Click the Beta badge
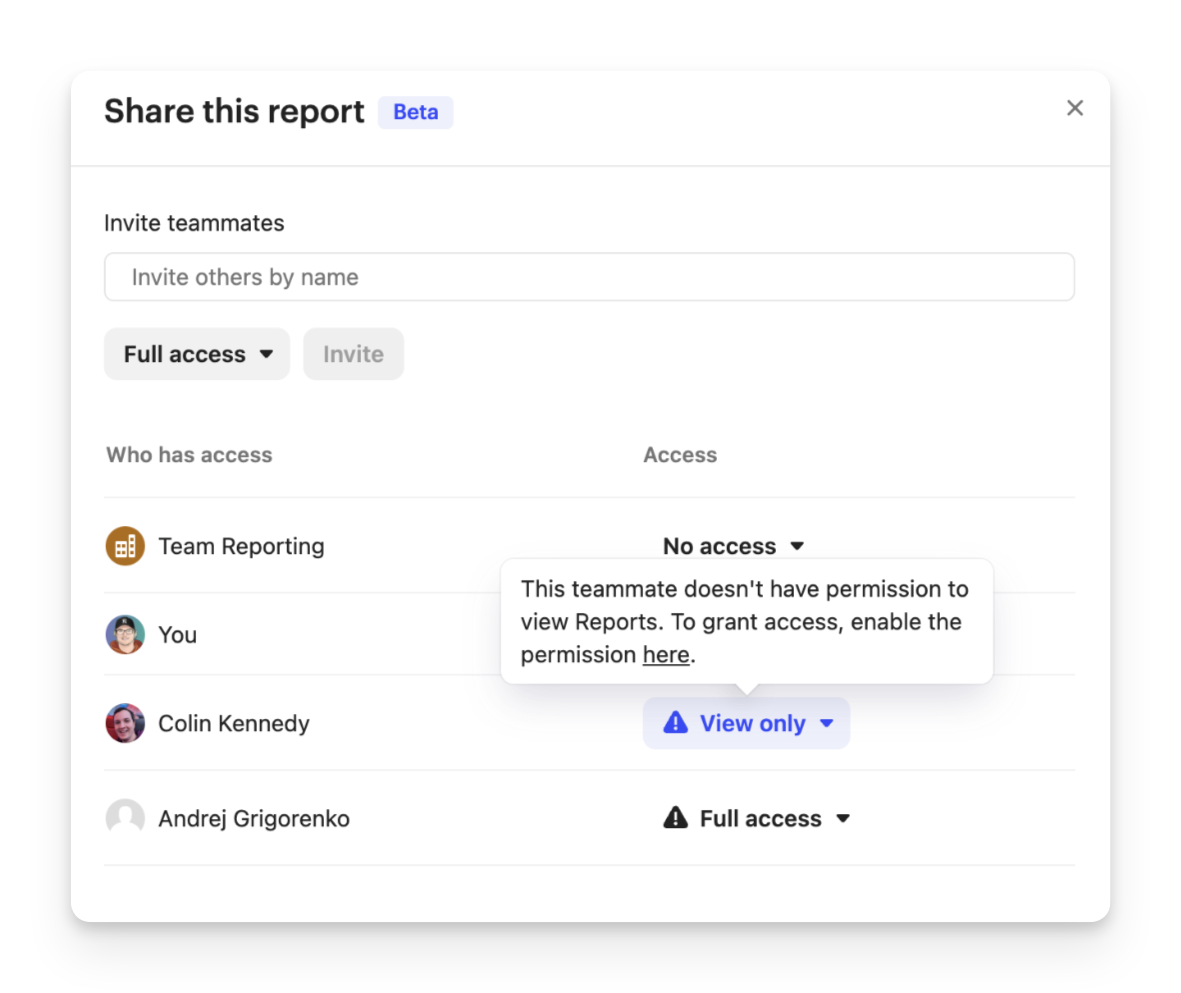This screenshot has height=993, width=1181. click(x=415, y=112)
